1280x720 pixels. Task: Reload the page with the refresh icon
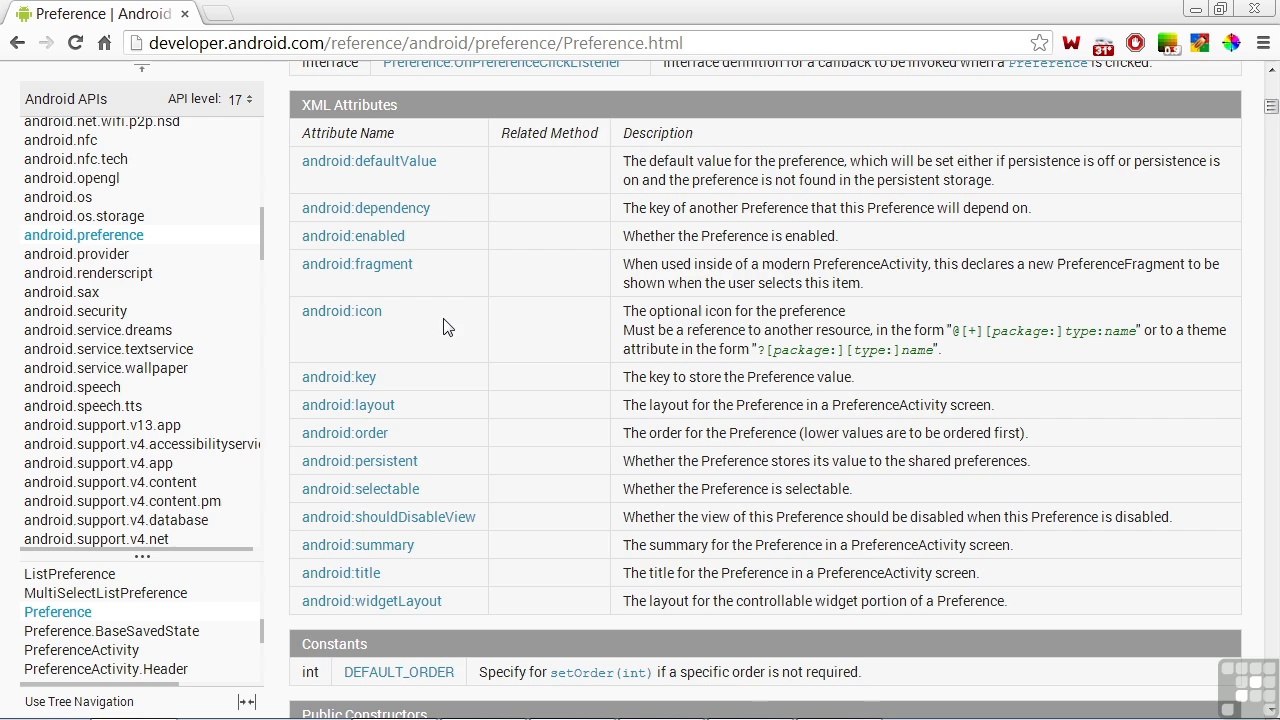coord(75,43)
